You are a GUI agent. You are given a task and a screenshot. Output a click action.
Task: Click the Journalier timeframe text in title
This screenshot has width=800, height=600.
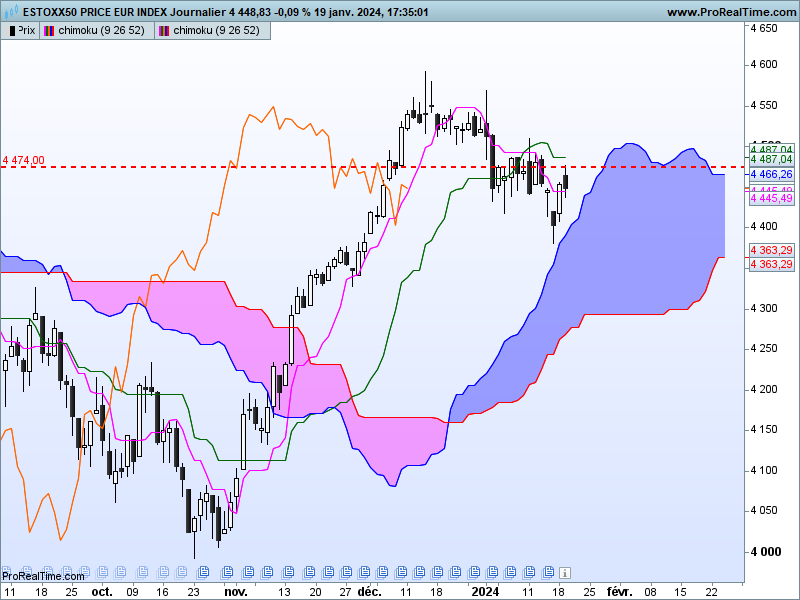click(197, 12)
